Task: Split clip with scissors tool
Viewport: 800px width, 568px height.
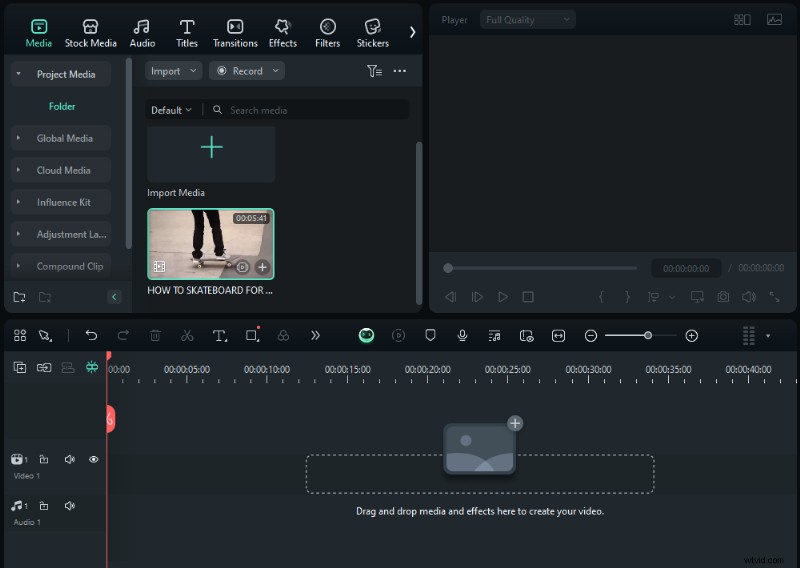Action: coord(187,335)
